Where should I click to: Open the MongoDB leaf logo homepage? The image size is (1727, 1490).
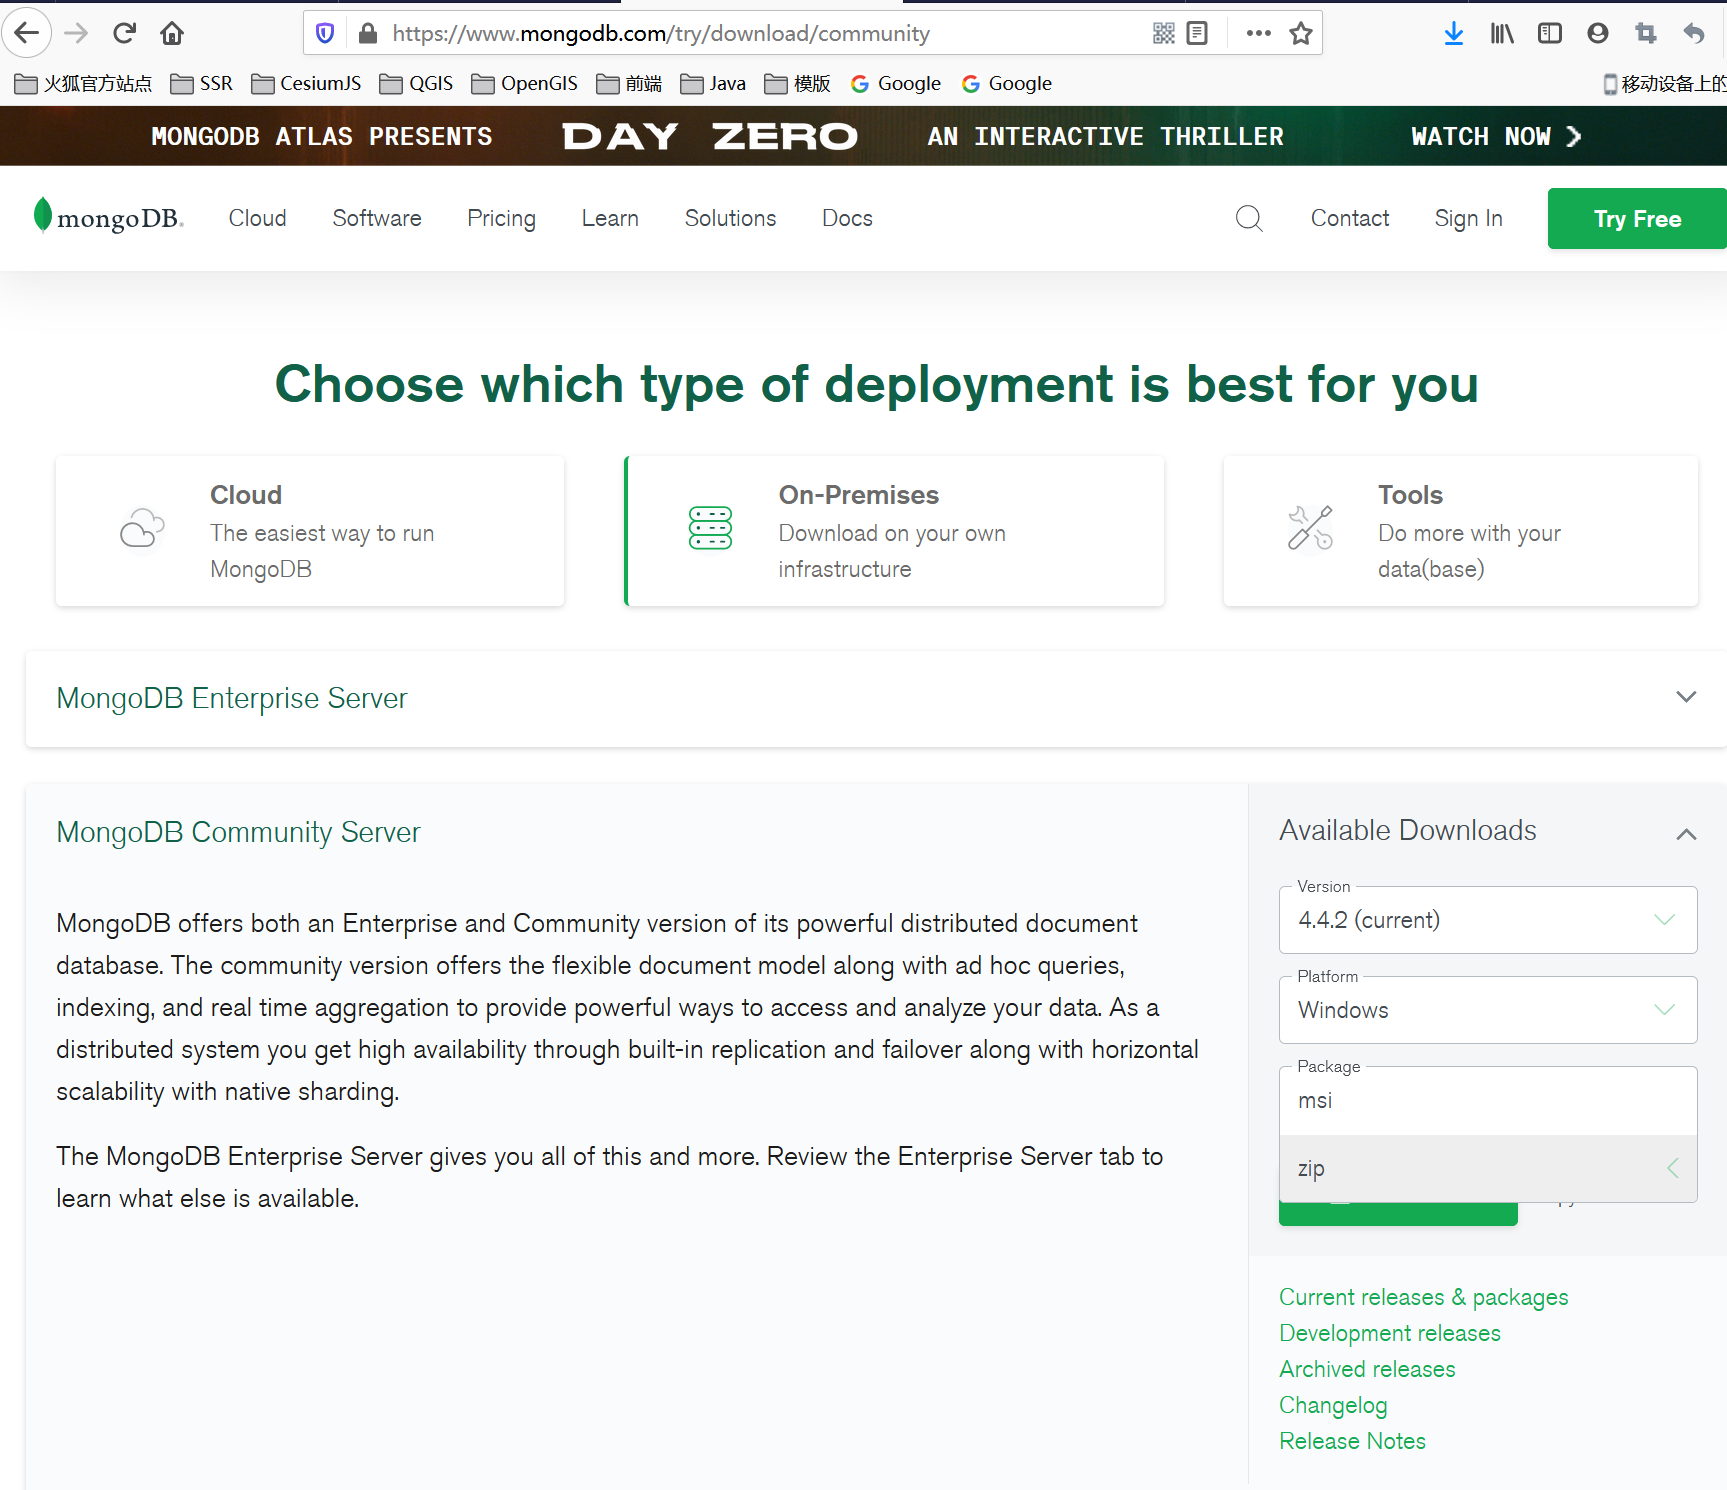(108, 217)
